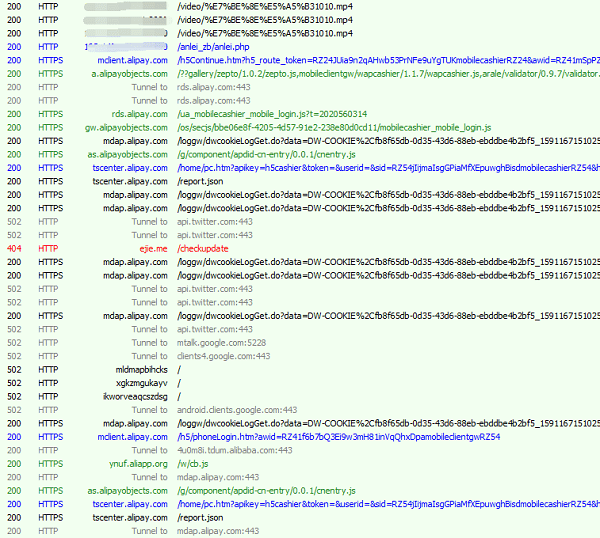Open the /h5/phoneLogin.htm request
Viewport: 600px width, 538px height.
pyautogui.click(x=338, y=437)
